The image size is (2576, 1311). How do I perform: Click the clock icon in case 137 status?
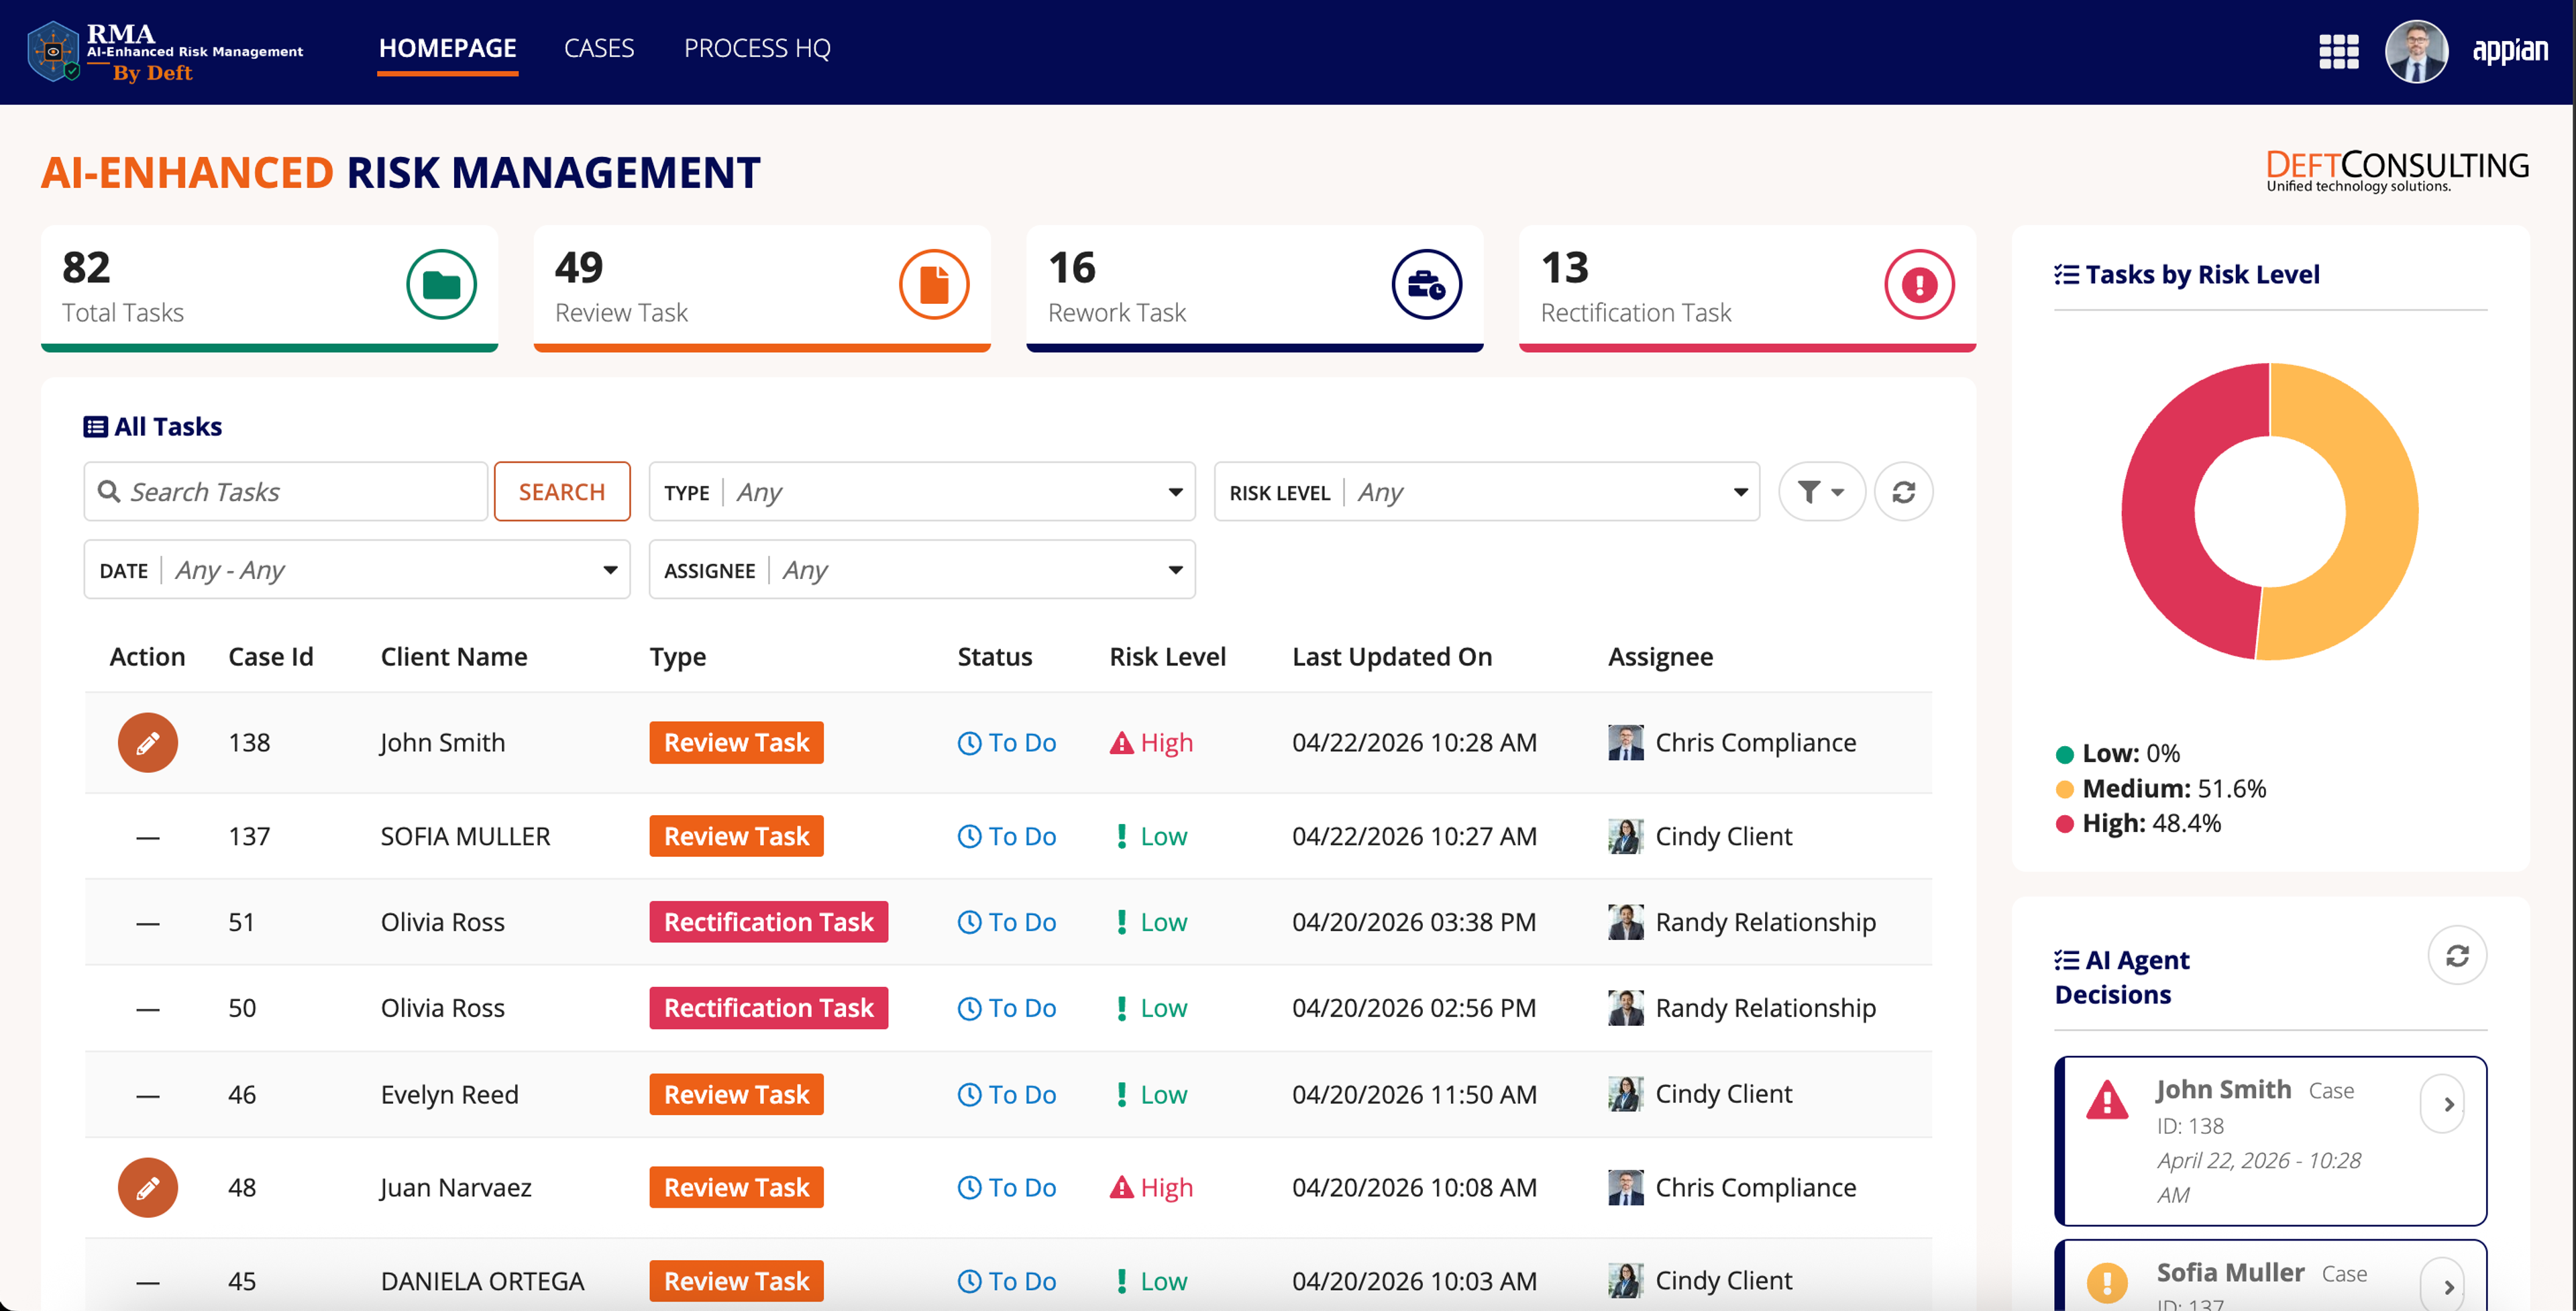click(x=969, y=837)
